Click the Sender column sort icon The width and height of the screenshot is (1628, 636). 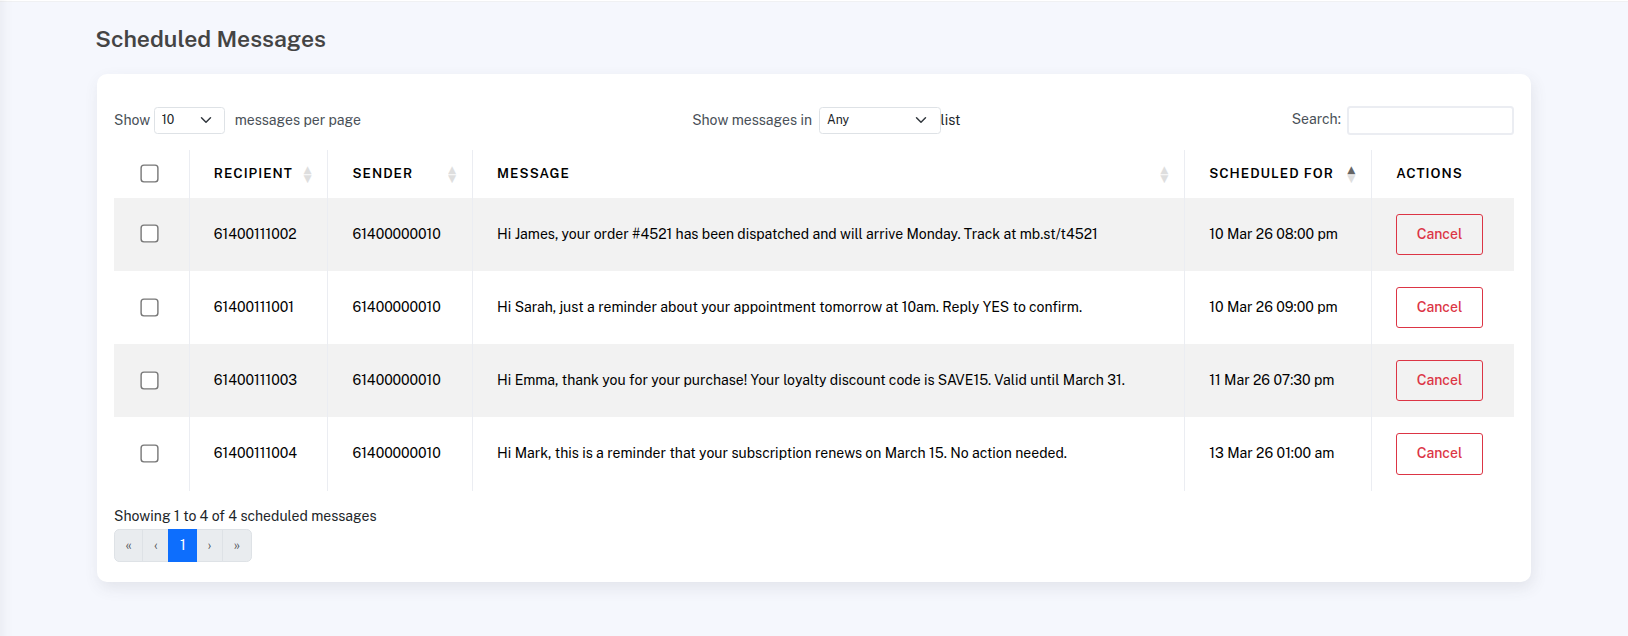point(452,174)
